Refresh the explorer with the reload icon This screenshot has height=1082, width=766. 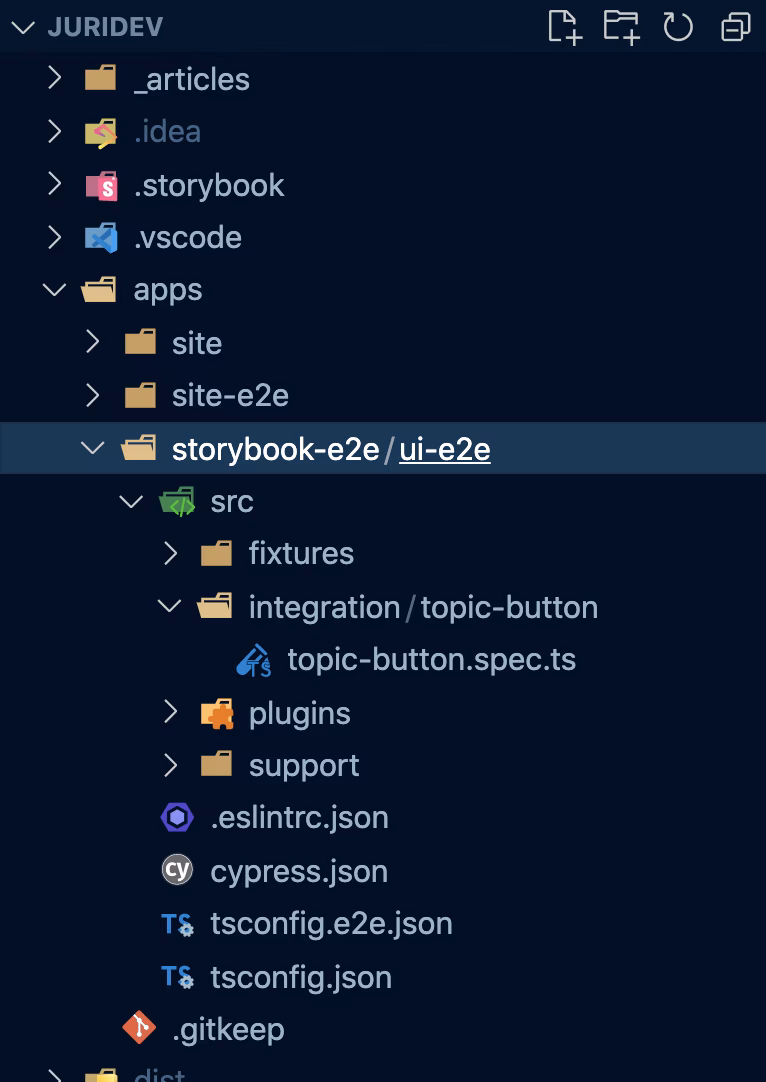pyautogui.click(x=678, y=27)
